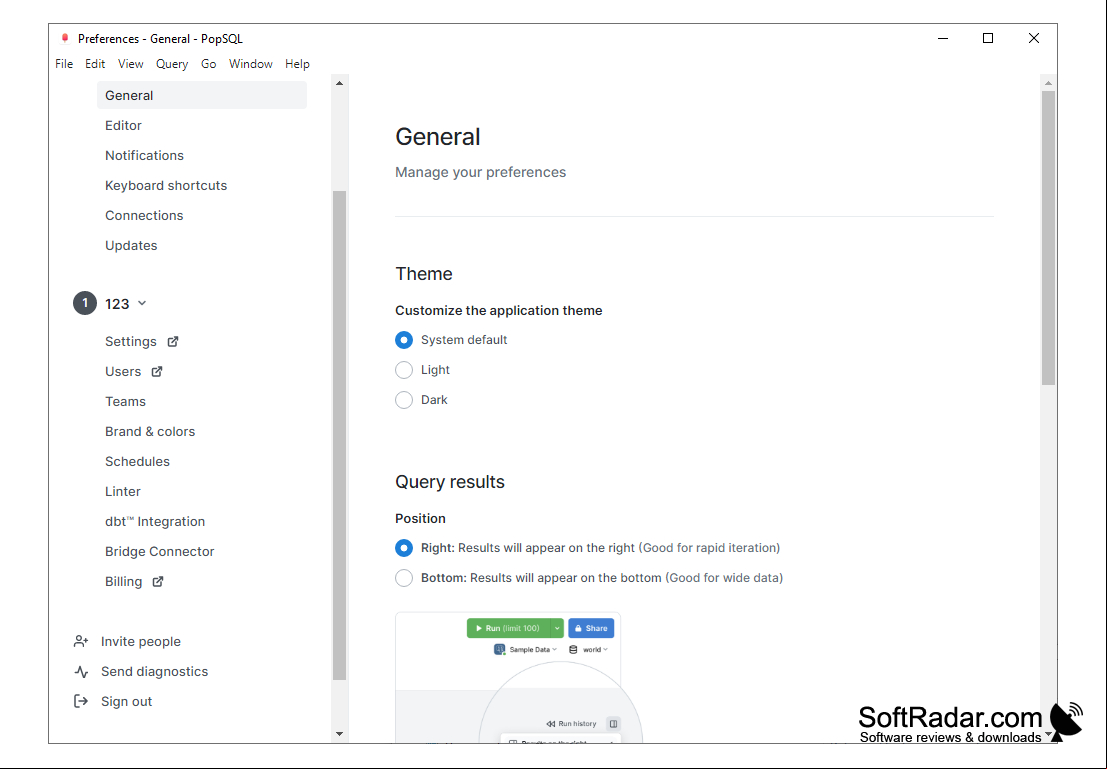The height and width of the screenshot is (769, 1107).
Task: Click the Send diagnostics pulse icon
Action: click(81, 672)
